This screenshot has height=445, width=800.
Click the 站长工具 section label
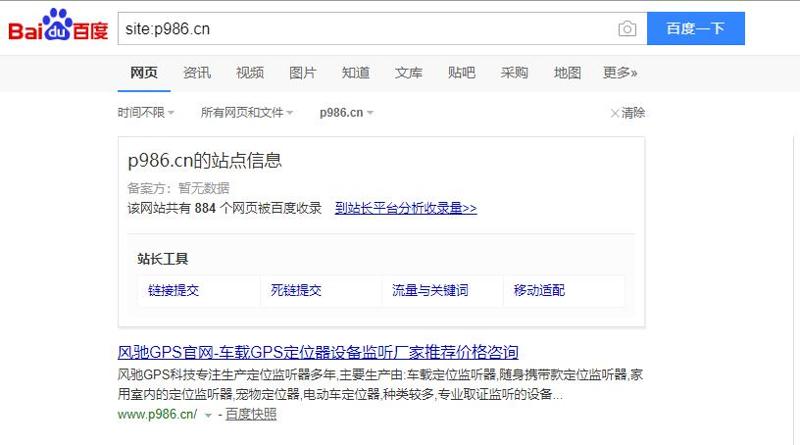(x=163, y=259)
